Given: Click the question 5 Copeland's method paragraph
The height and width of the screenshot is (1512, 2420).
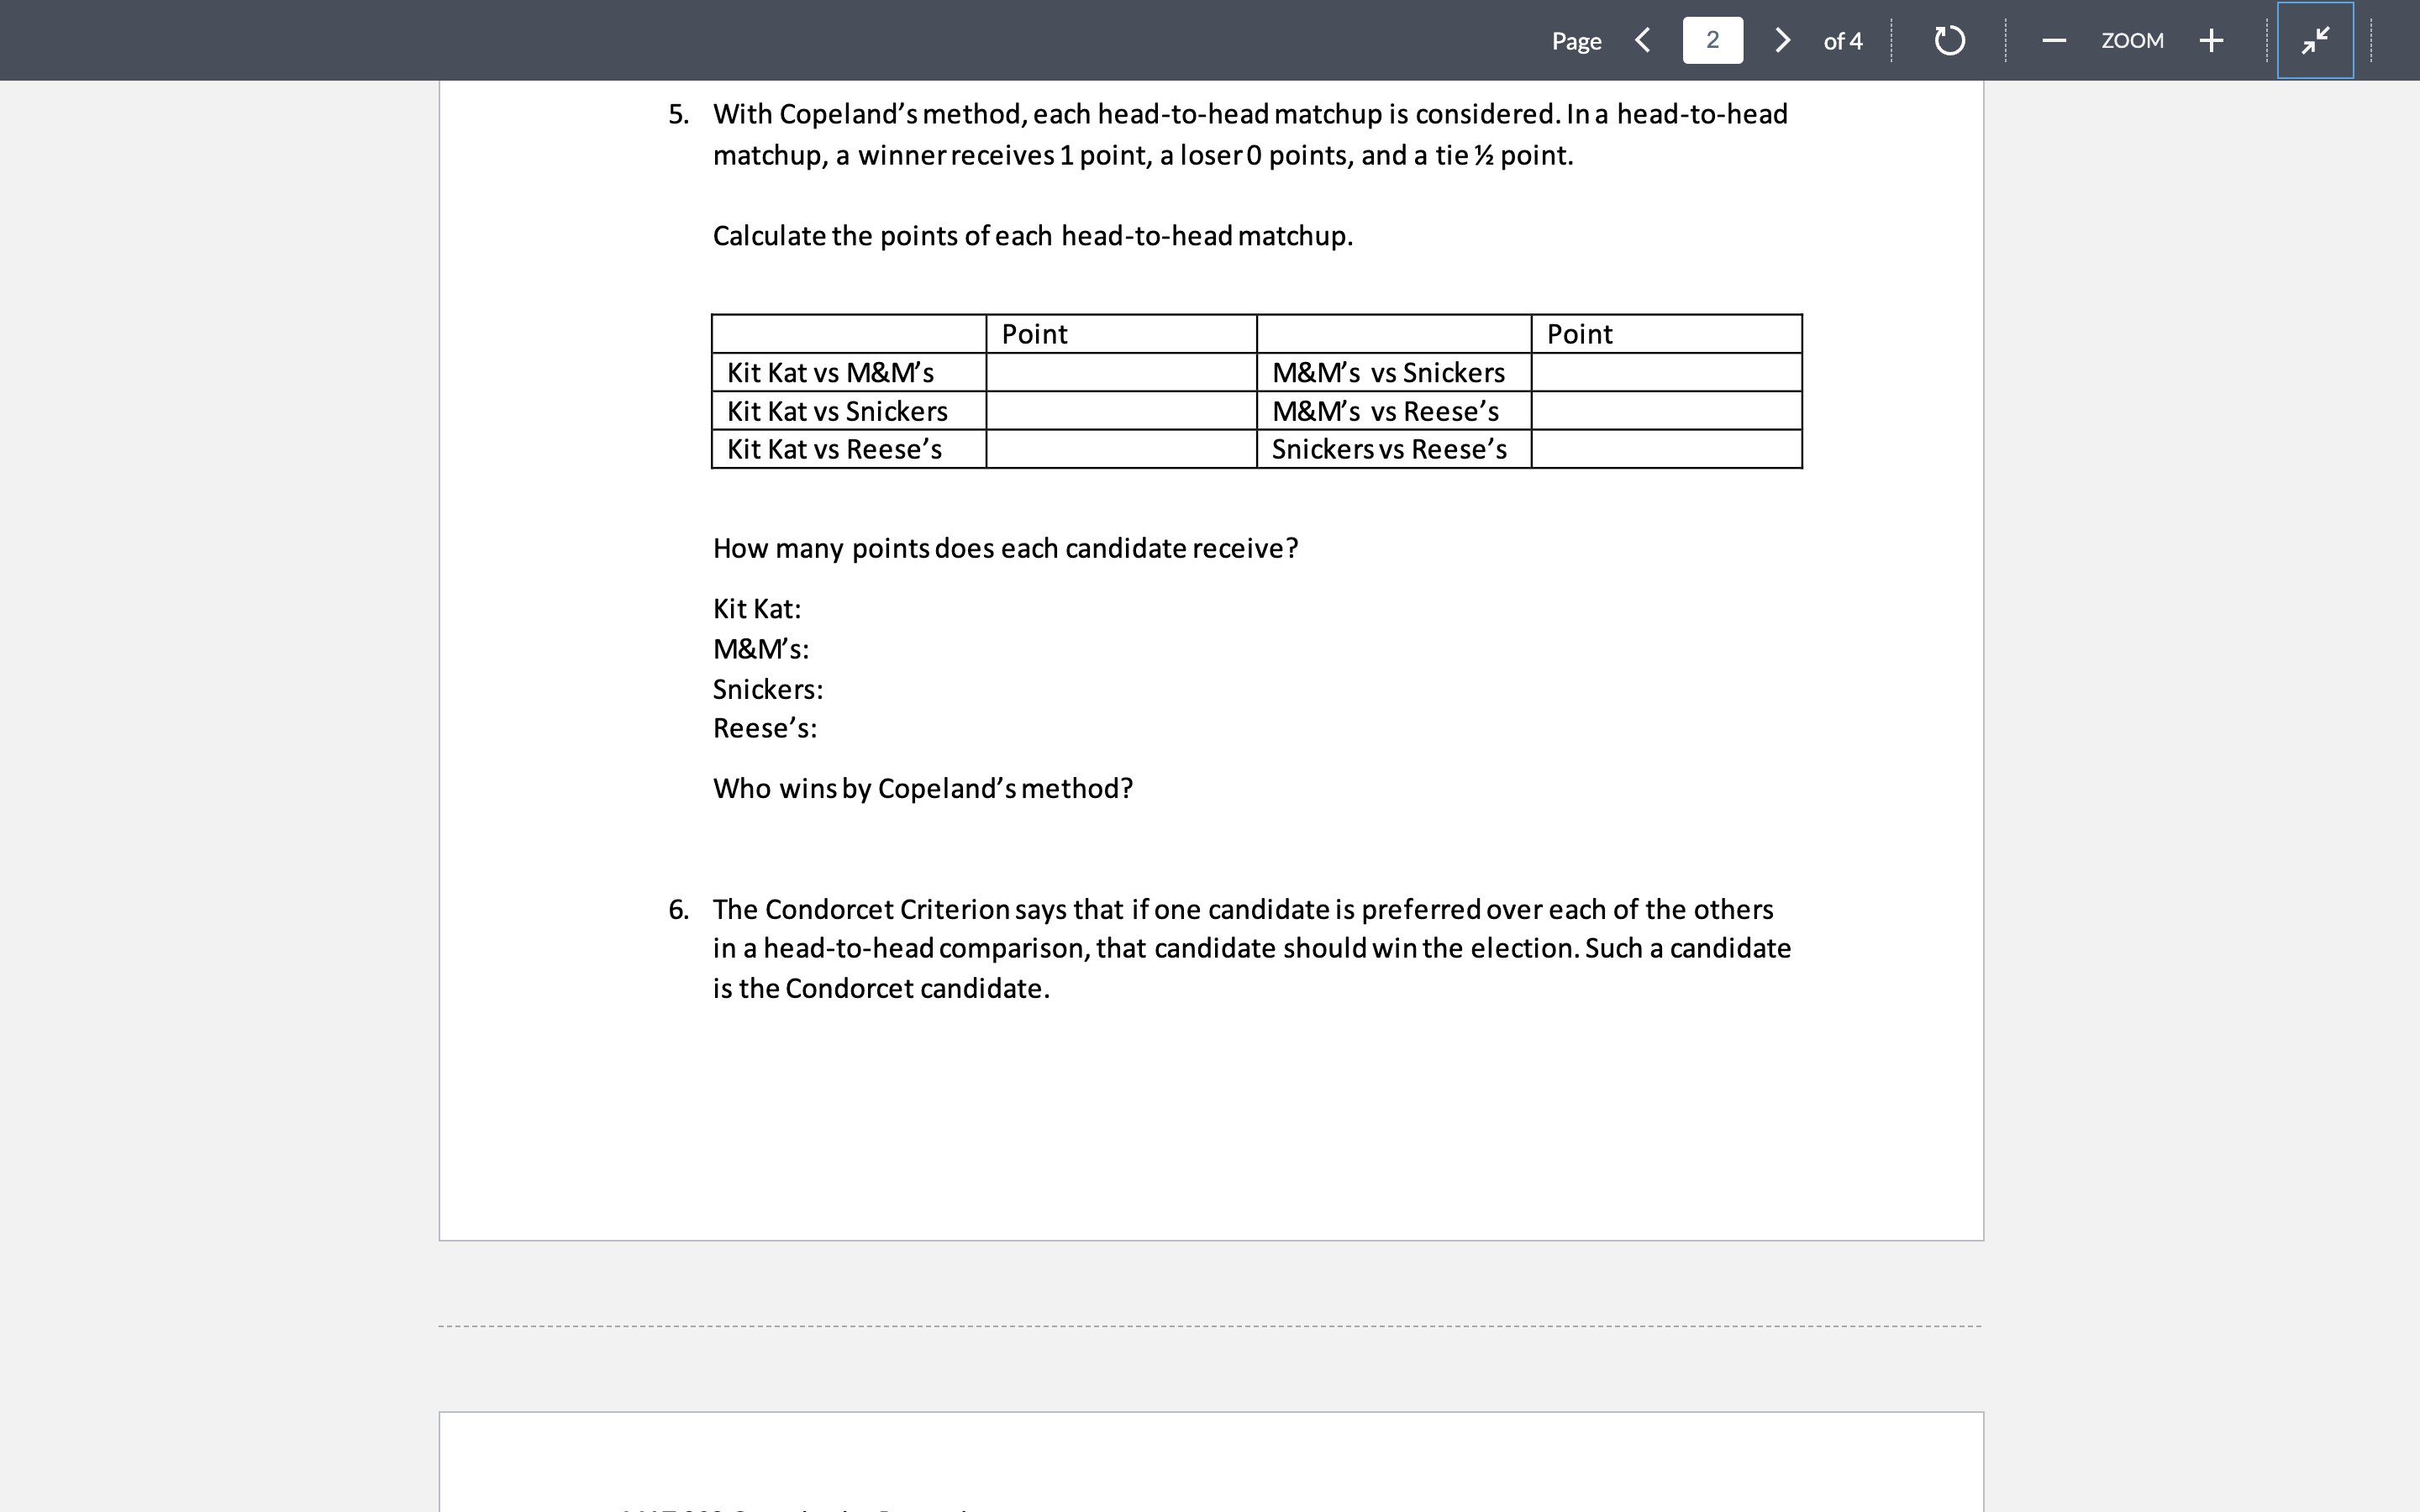Looking at the screenshot, I should click(x=1250, y=134).
